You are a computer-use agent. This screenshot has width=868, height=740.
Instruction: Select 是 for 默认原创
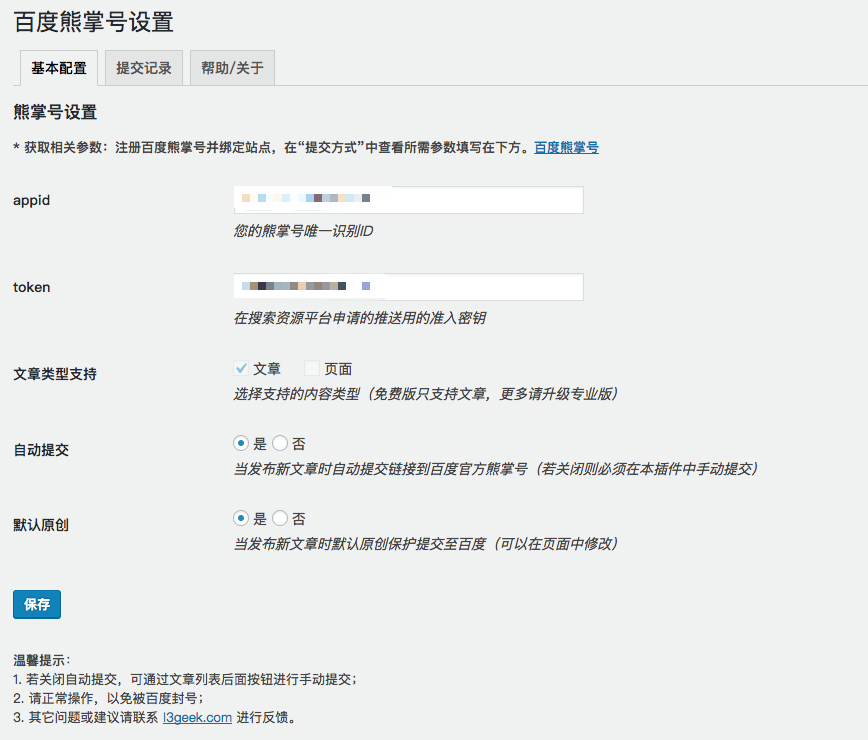241,519
